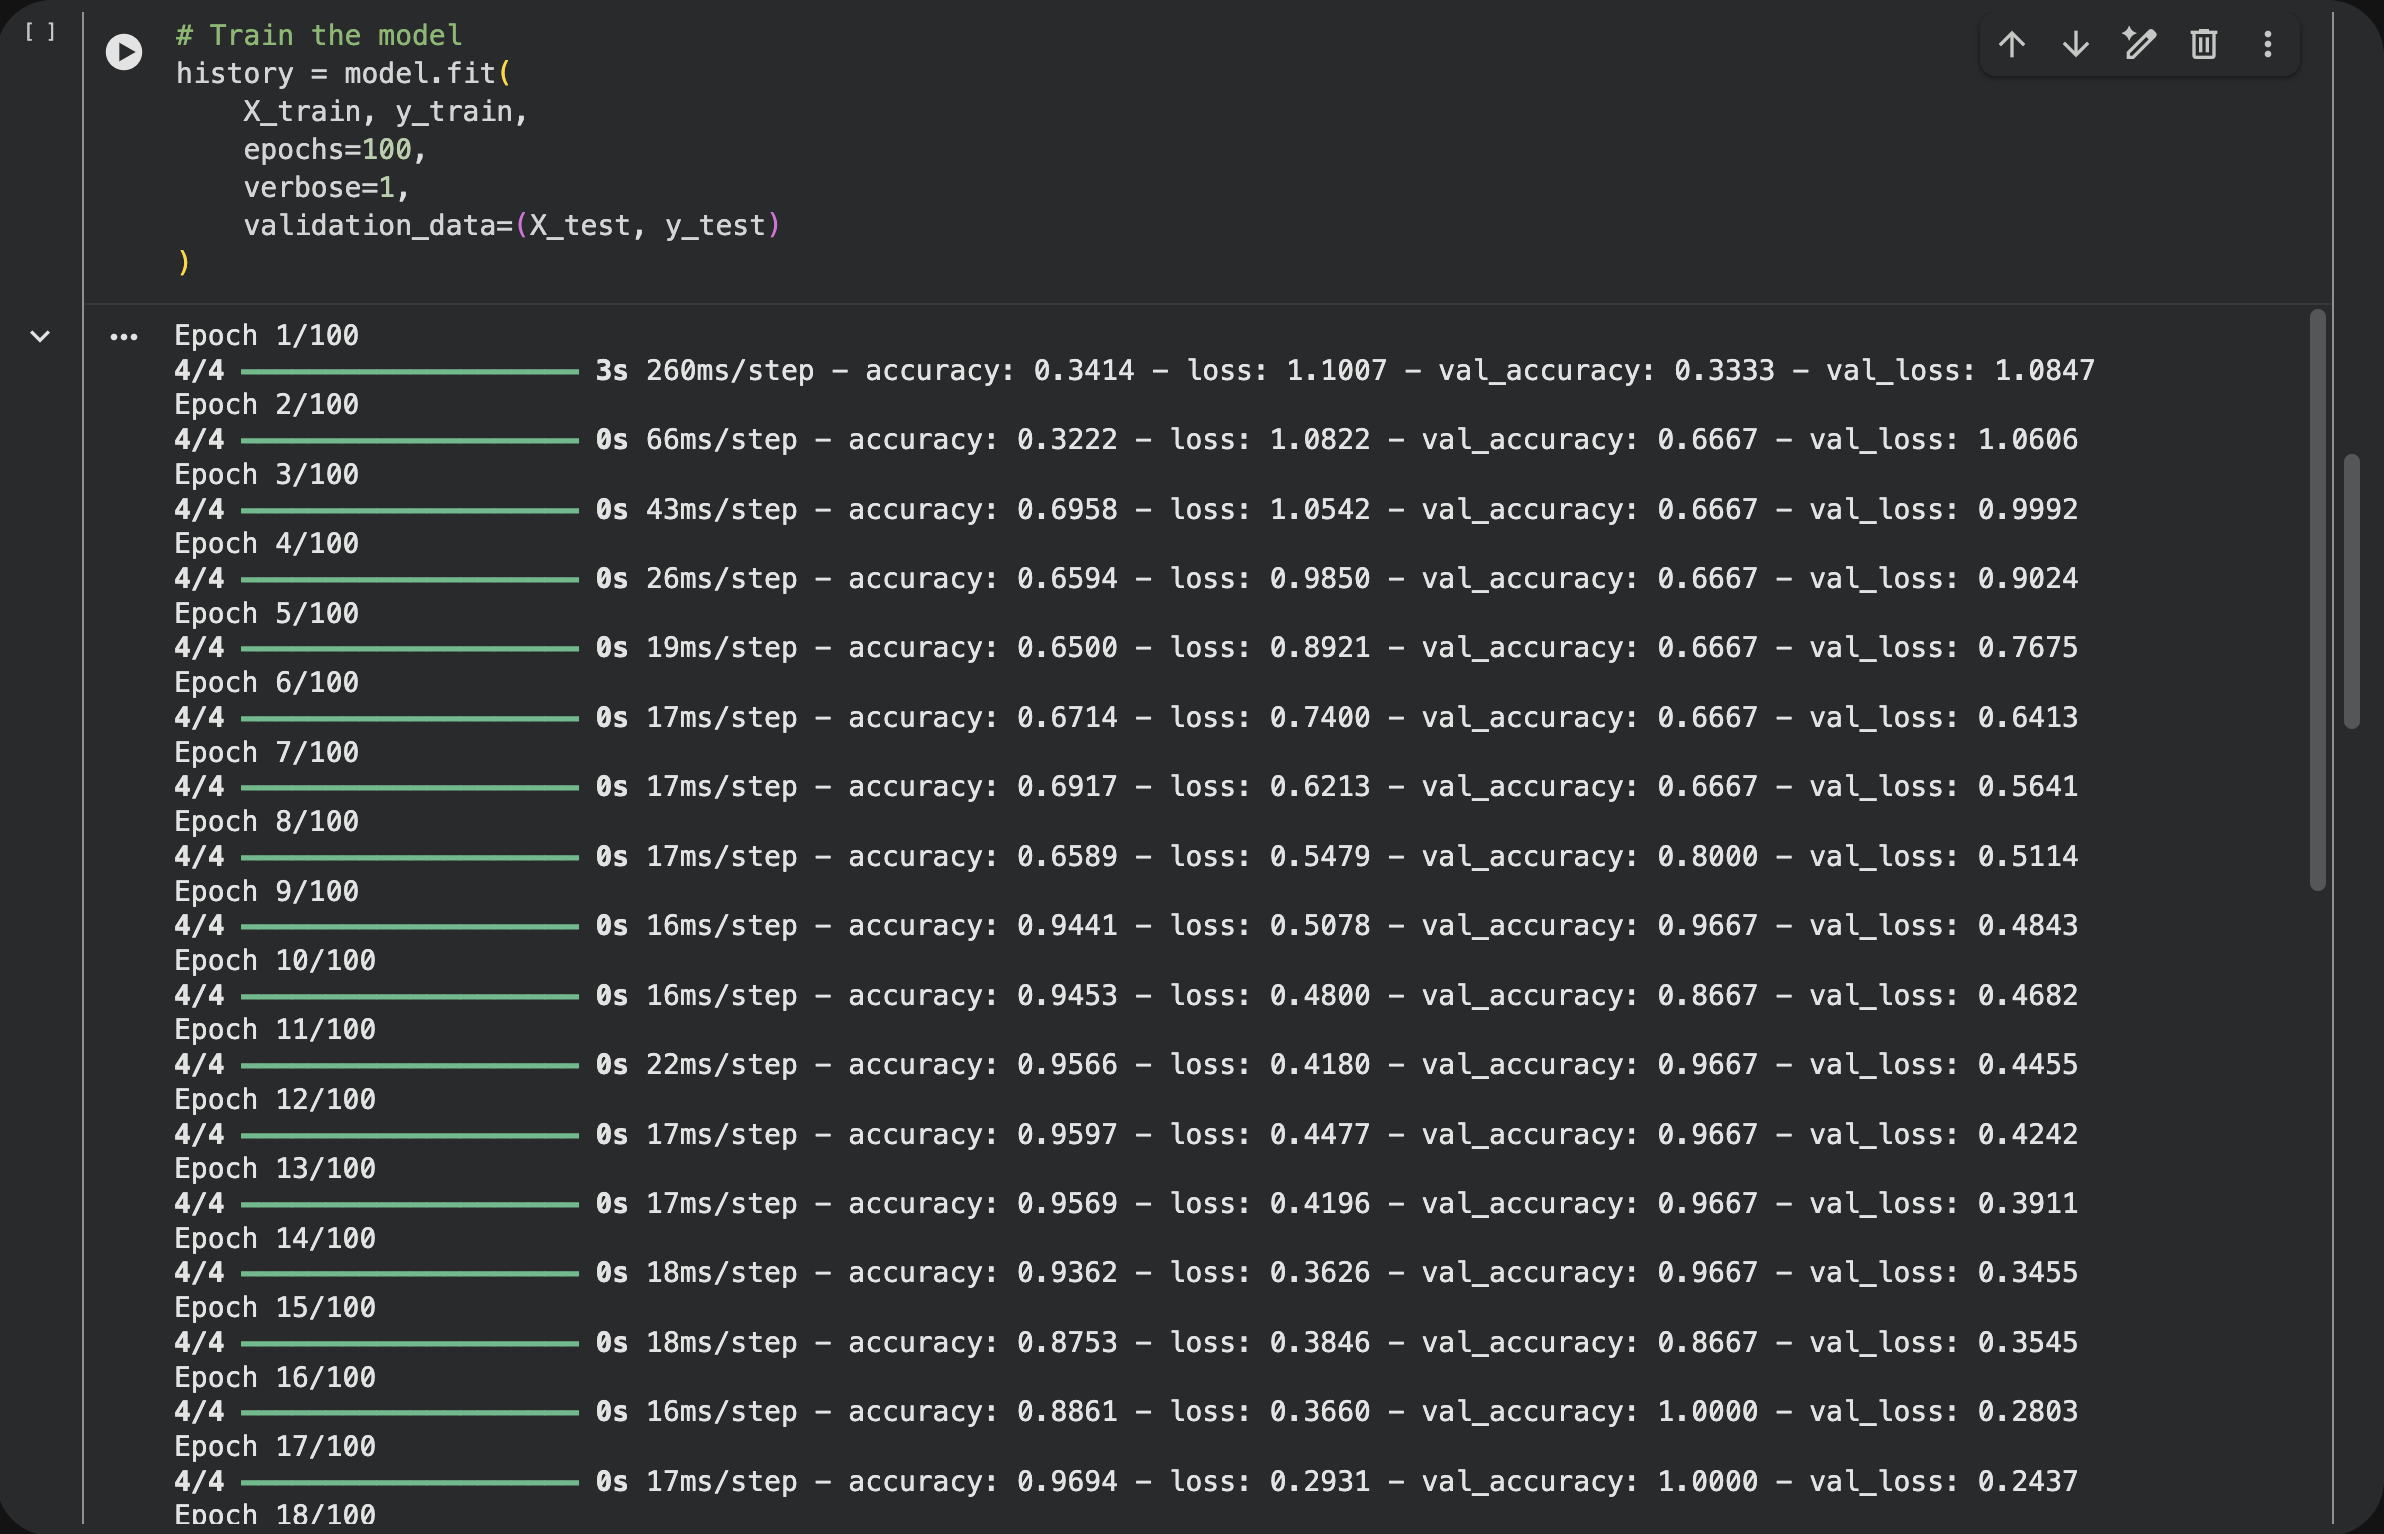Click Epoch 1 progress bar

[410, 372]
